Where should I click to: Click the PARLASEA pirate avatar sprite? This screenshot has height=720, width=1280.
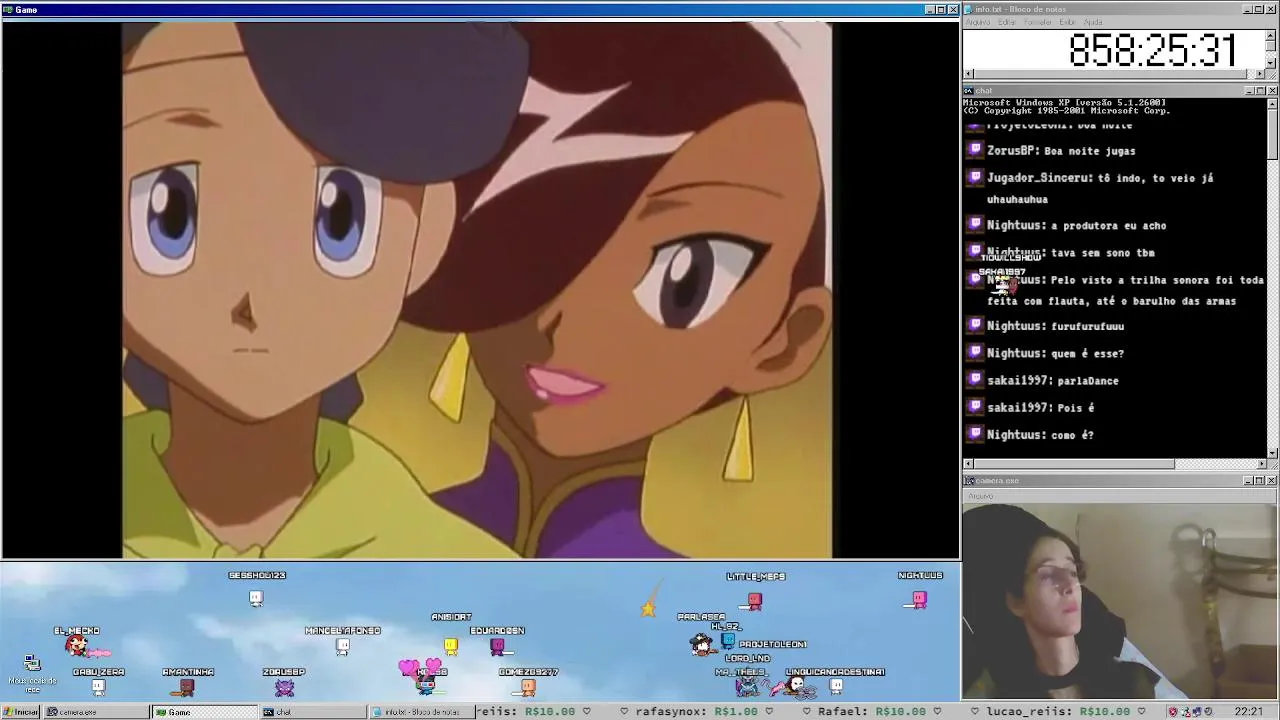(703, 645)
